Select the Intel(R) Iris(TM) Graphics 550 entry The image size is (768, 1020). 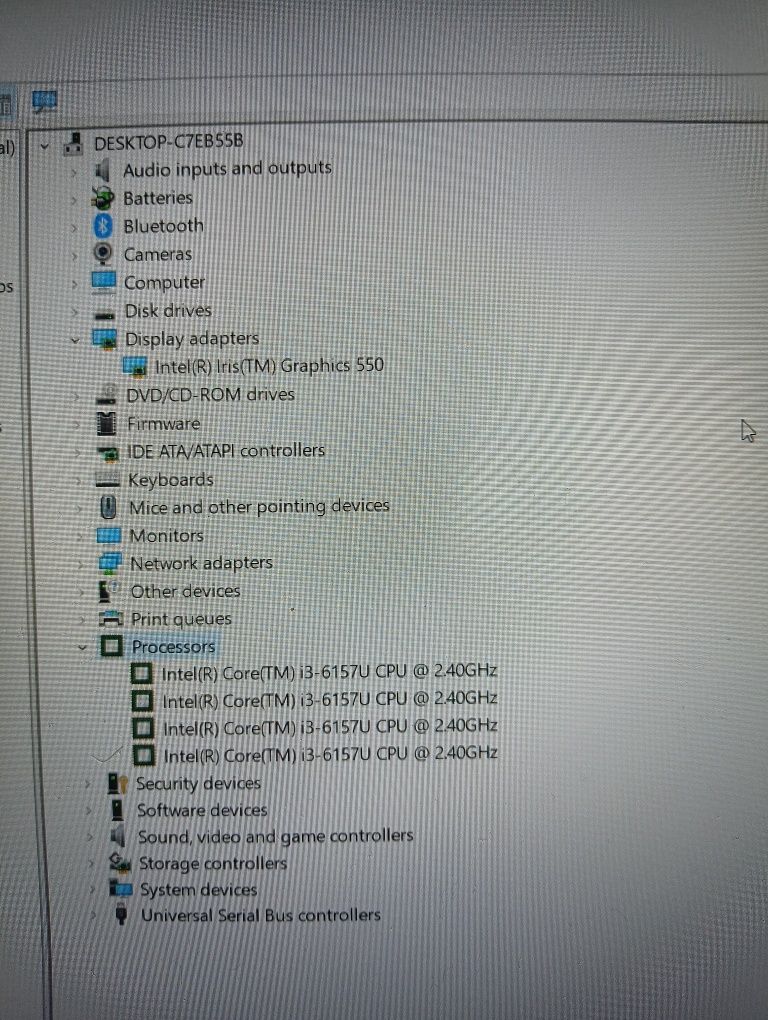[x=269, y=366]
